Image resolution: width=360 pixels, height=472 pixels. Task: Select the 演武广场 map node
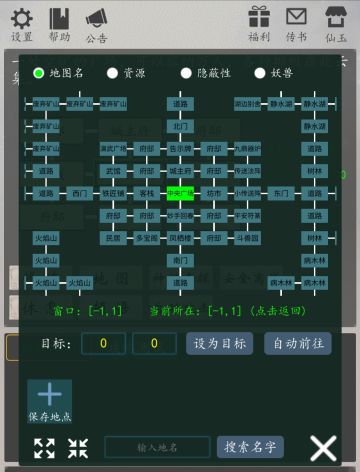click(x=113, y=149)
